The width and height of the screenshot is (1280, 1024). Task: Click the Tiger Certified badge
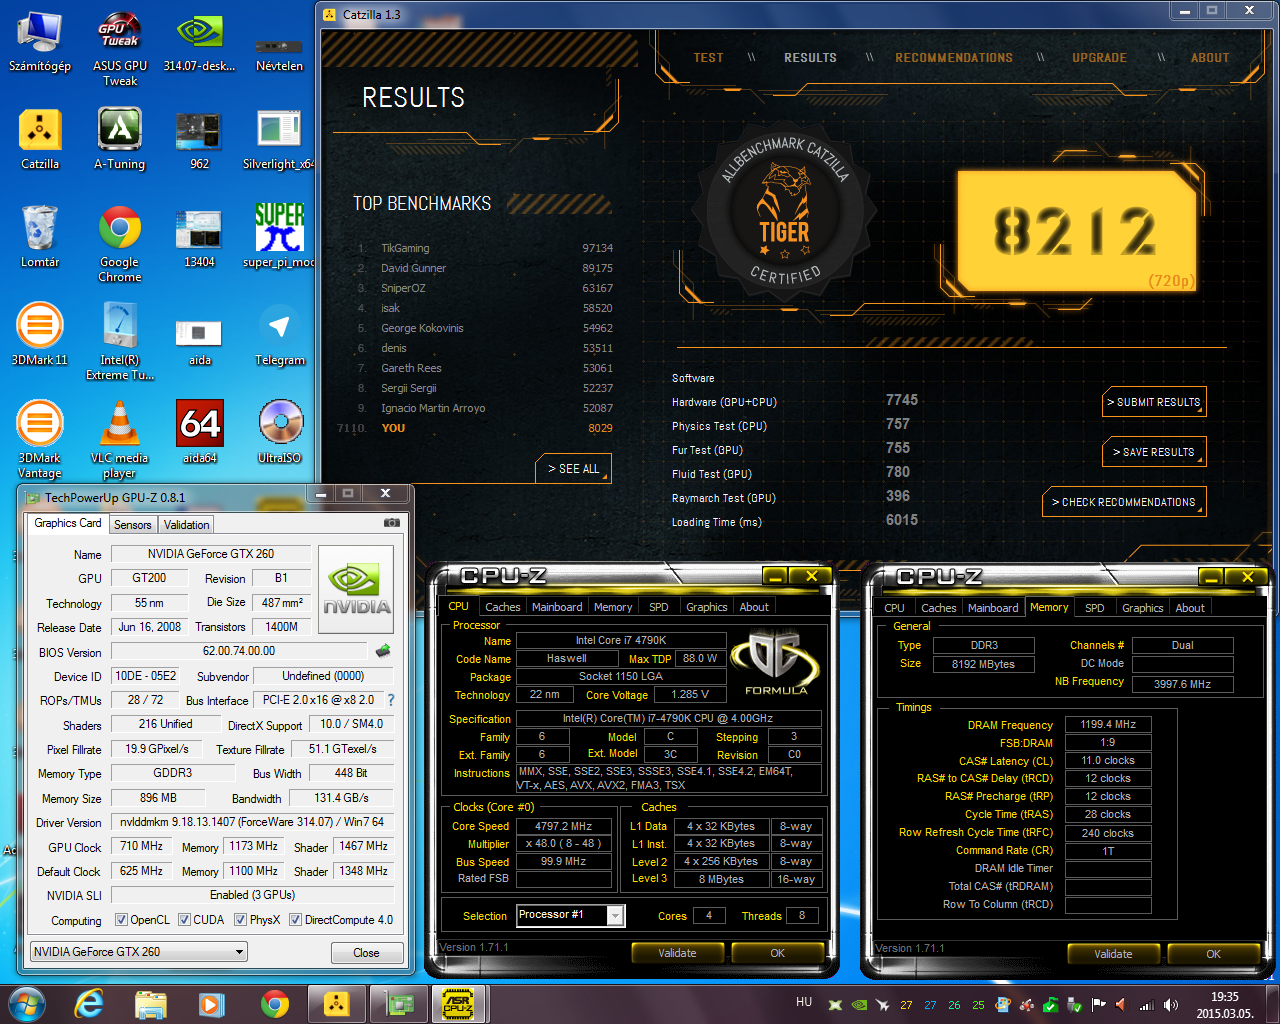pos(785,211)
